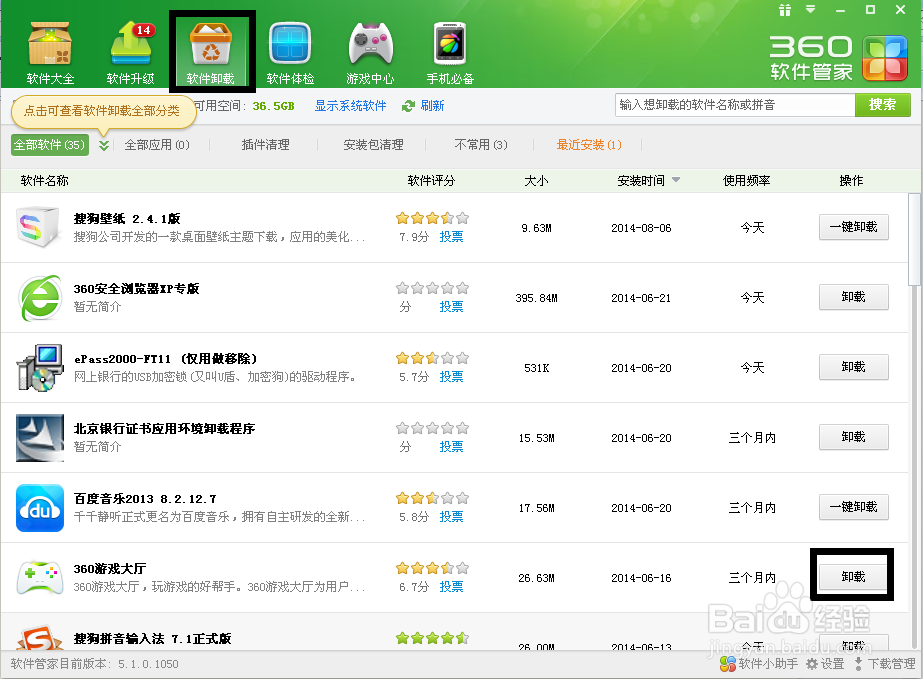Switch to 不常用 (3) tab
923x679 pixels.
(481, 145)
